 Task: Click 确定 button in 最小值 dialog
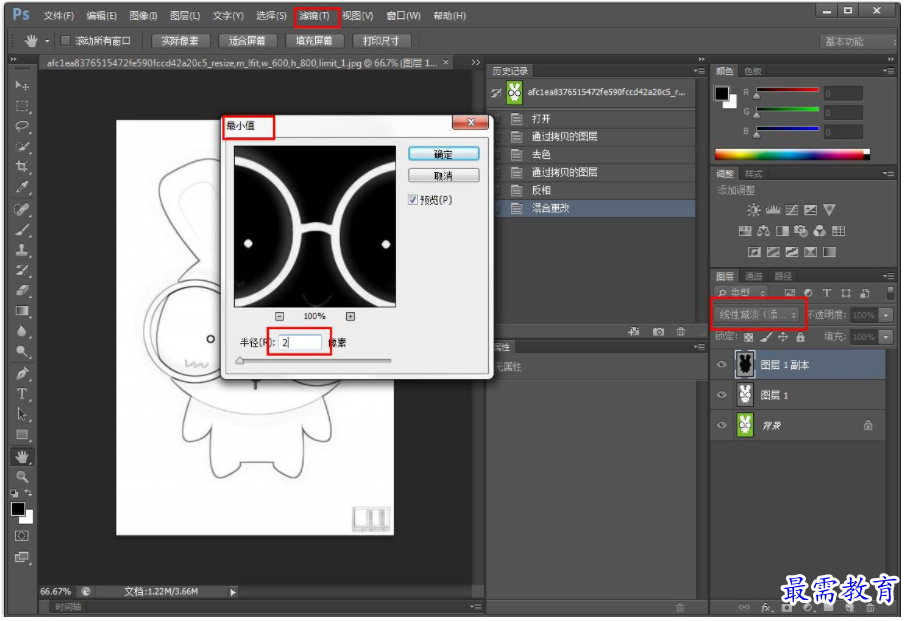click(443, 154)
